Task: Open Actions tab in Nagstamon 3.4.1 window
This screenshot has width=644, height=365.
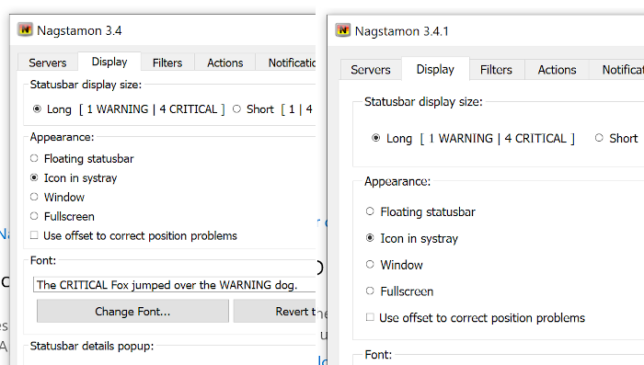Action: [x=557, y=69]
